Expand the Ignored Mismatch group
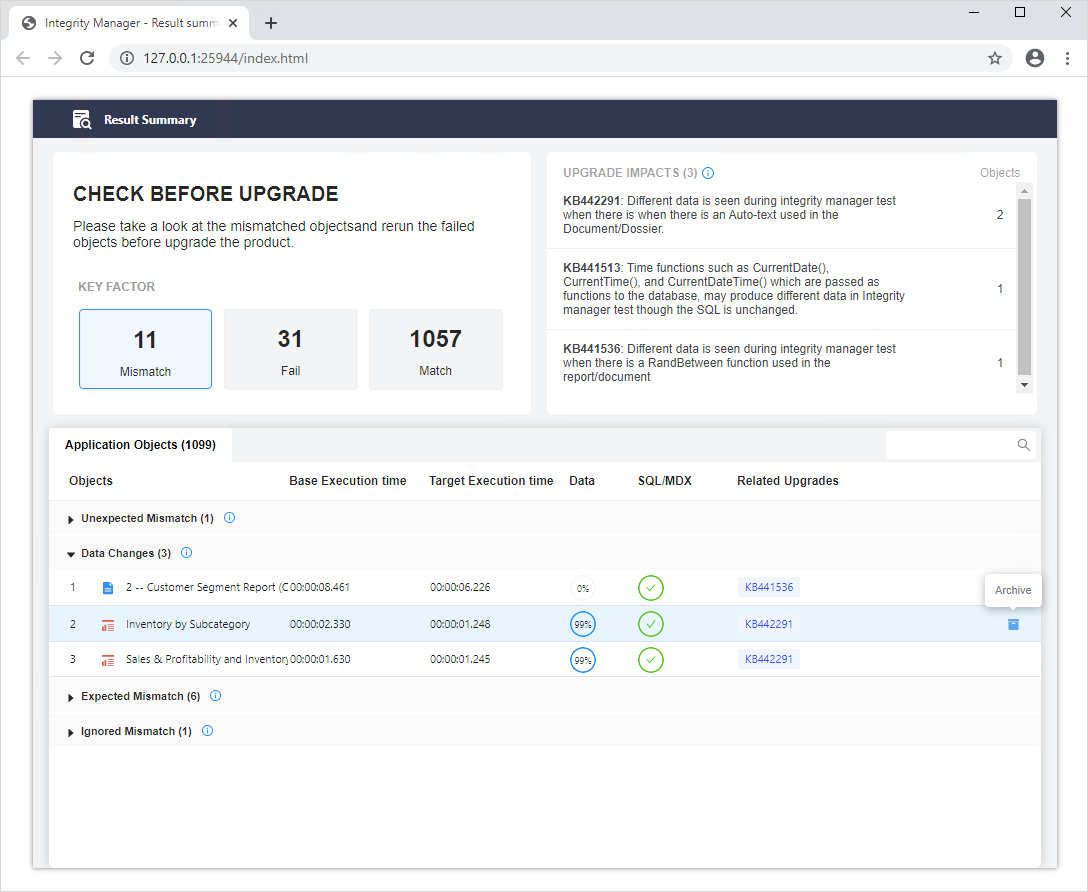The image size is (1088, 892). click(x=71, y=732)
